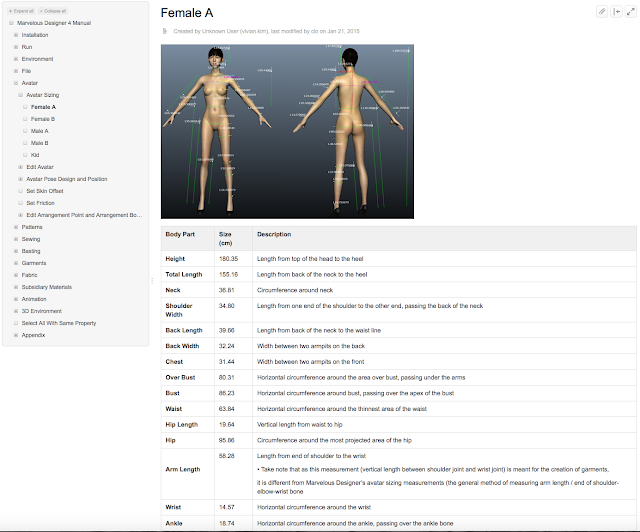Open Marvelous Designer 4 Manual page
This screenshot has height=532, width=640.
point(54,23)
